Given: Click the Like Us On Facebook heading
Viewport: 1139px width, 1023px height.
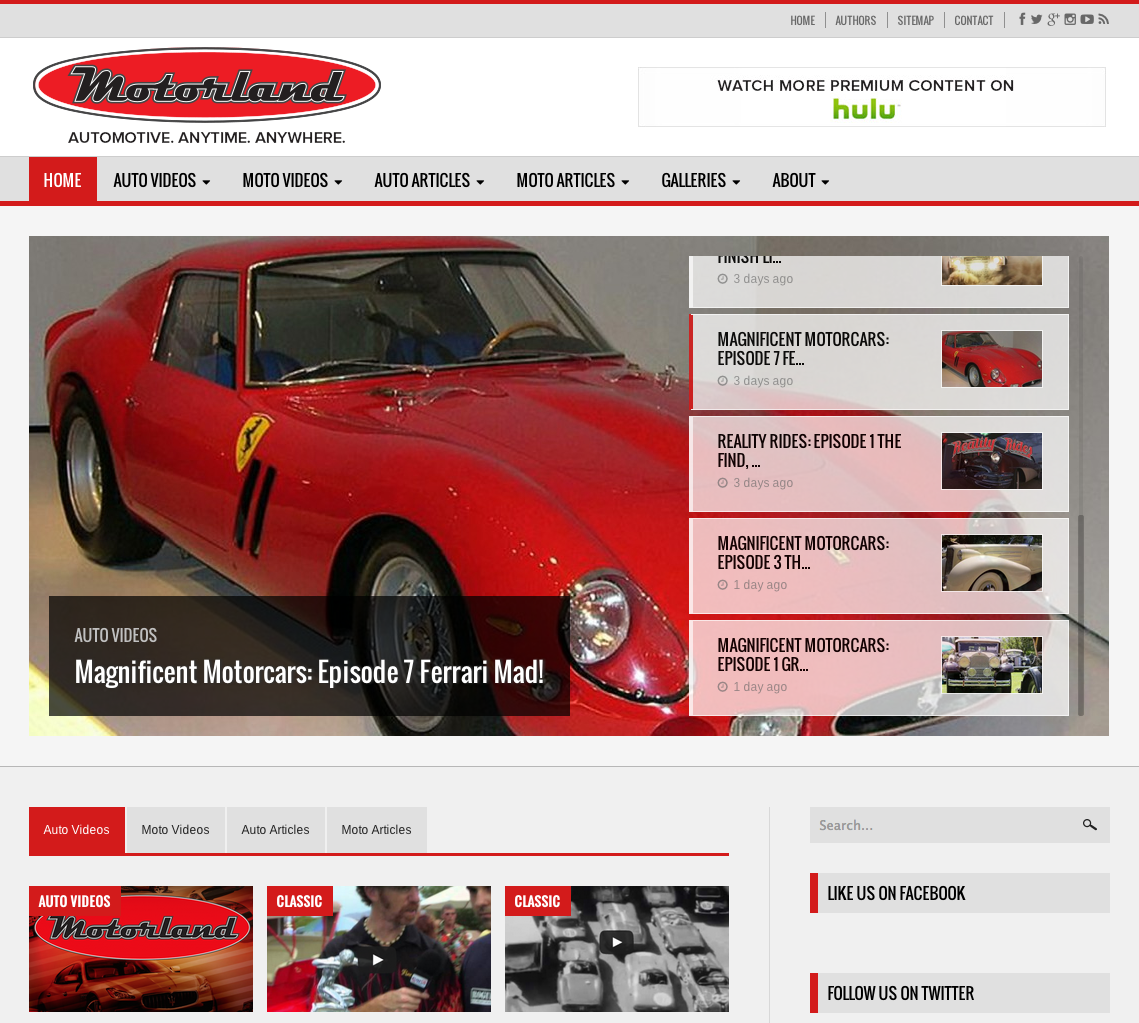Looking at the screenshot, I should pos(896,893).
